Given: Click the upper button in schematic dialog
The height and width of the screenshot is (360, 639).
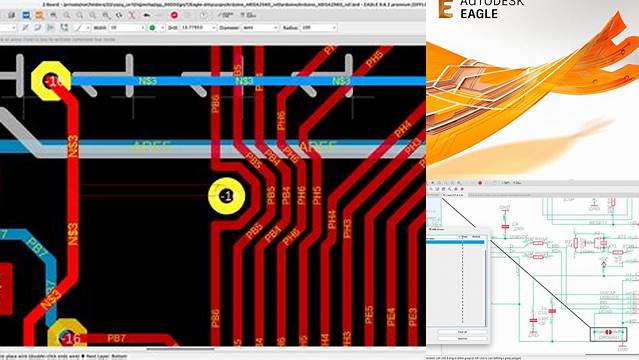Looking at the screenshot, I should tap(462, 332).
